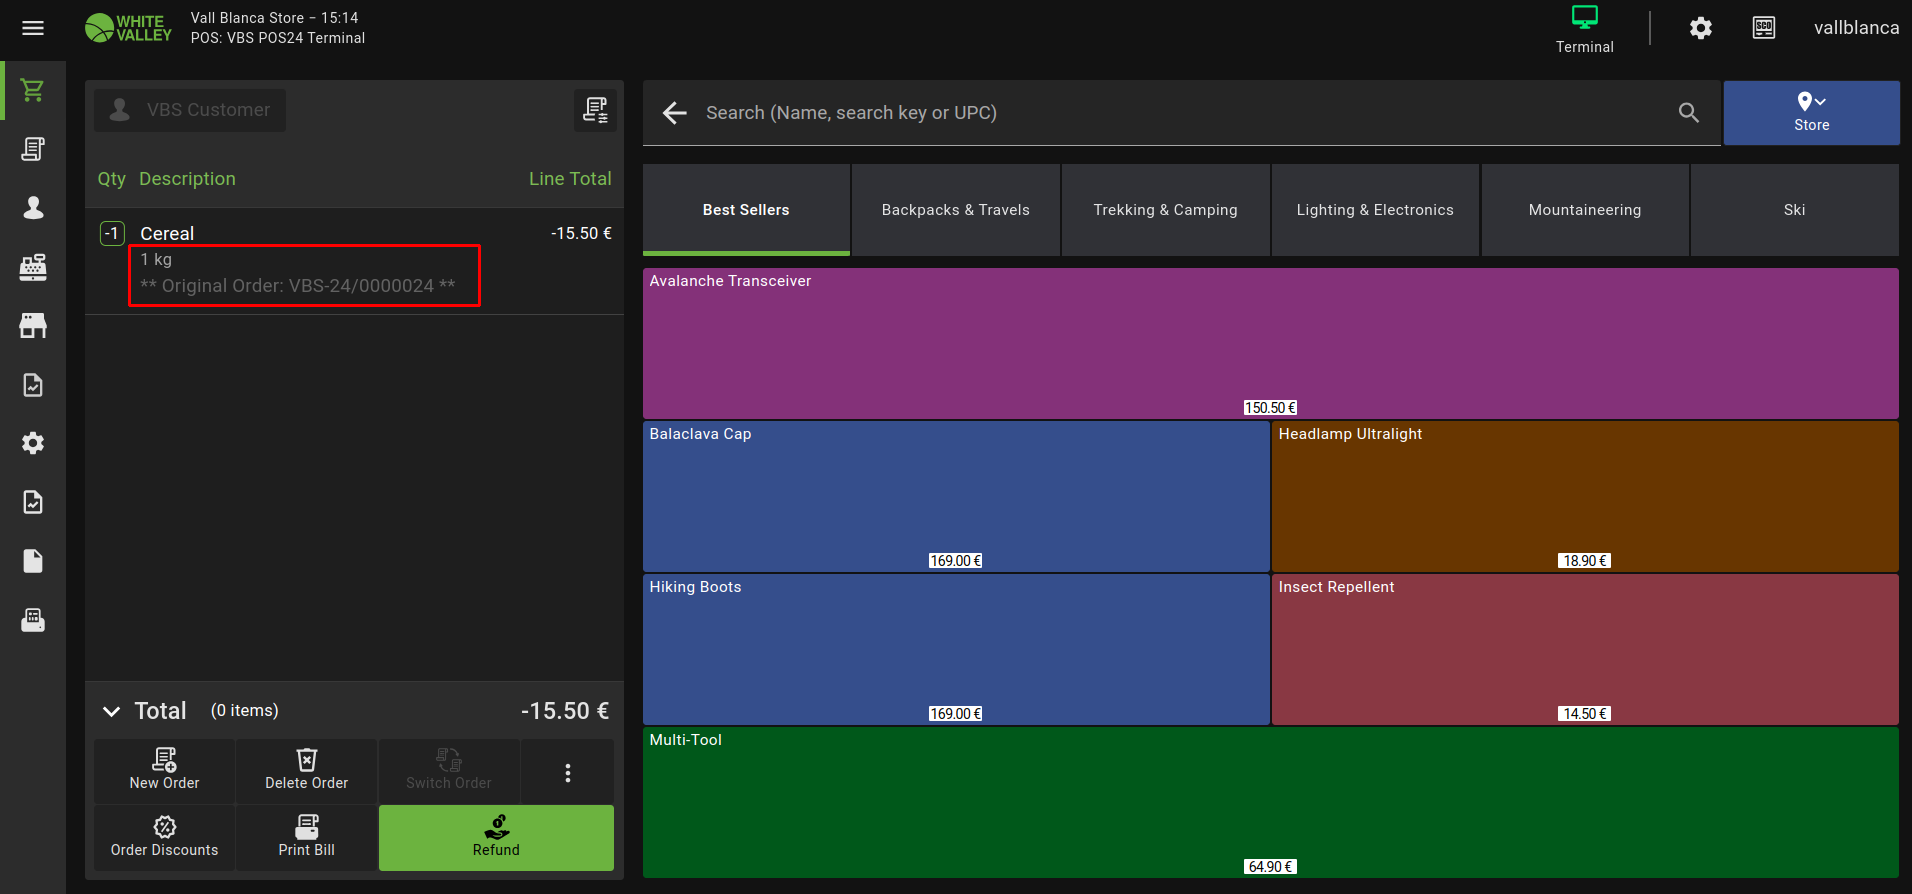Open the order list icon beside customer
The width and height of the screenshot is (1912, 894).
(x=595, y=110)
